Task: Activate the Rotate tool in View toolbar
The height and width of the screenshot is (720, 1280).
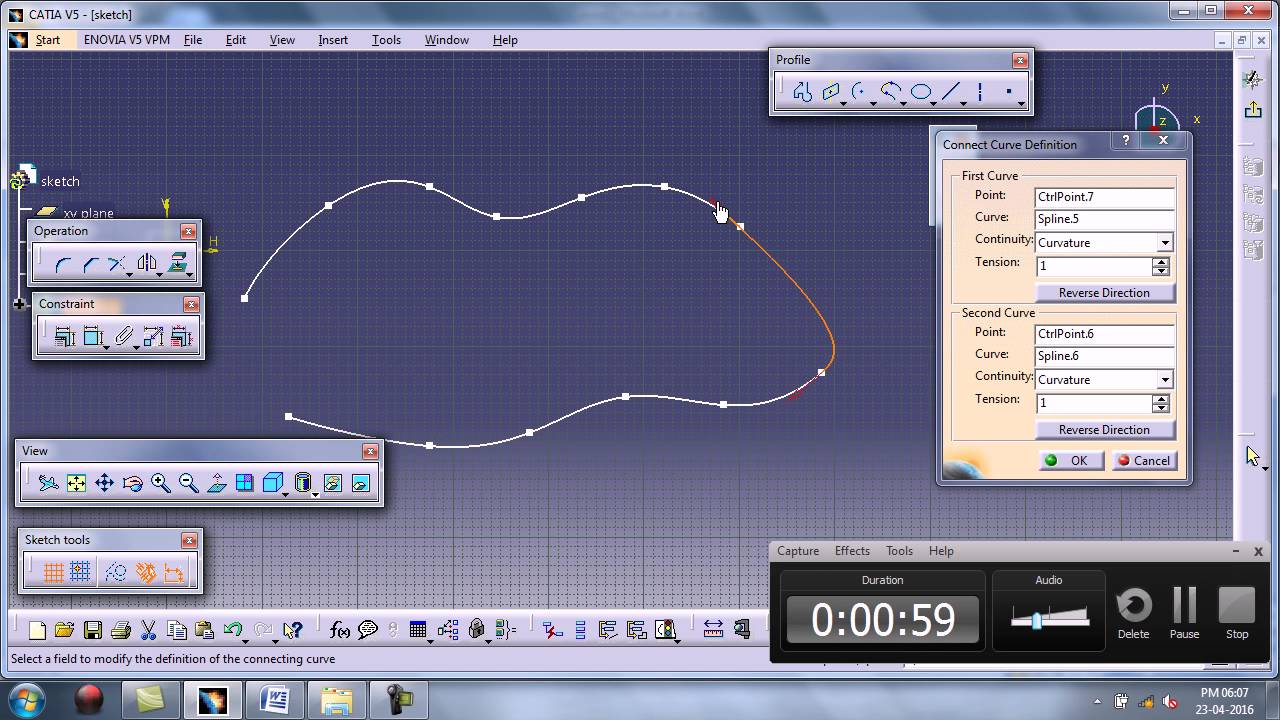Action: (x=132, y=483)
